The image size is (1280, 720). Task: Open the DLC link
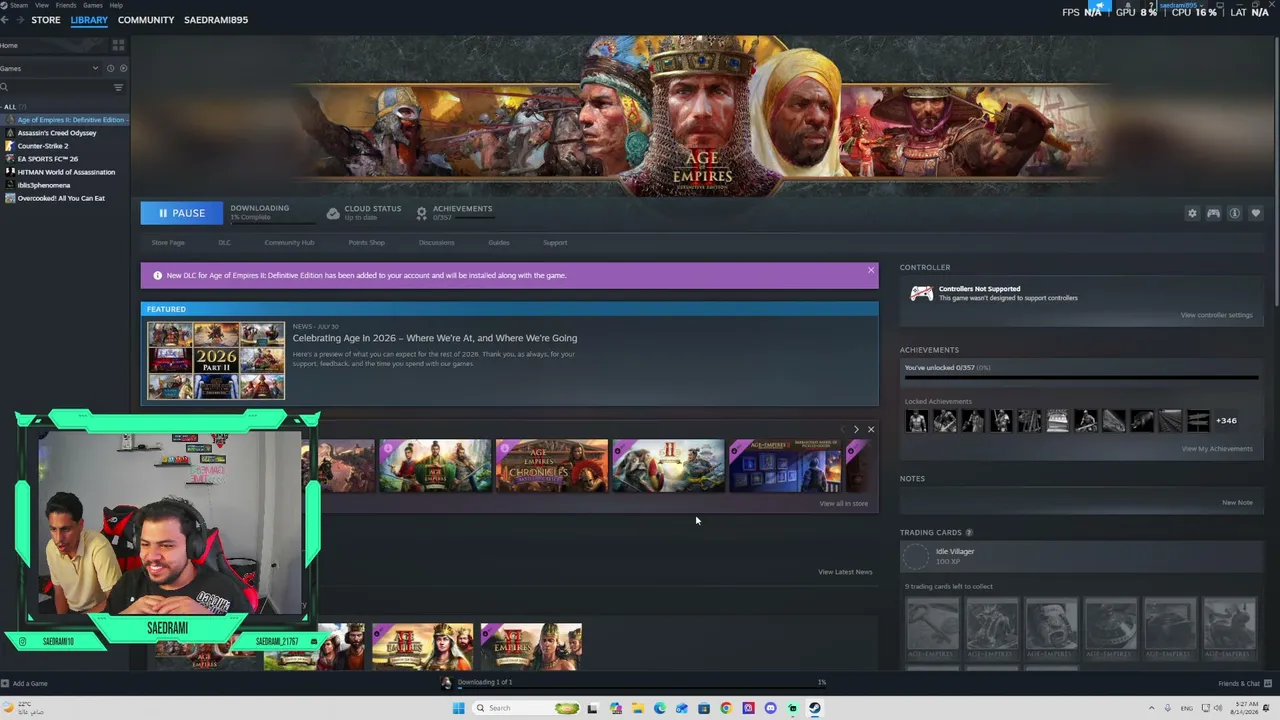tap(224, 243)
